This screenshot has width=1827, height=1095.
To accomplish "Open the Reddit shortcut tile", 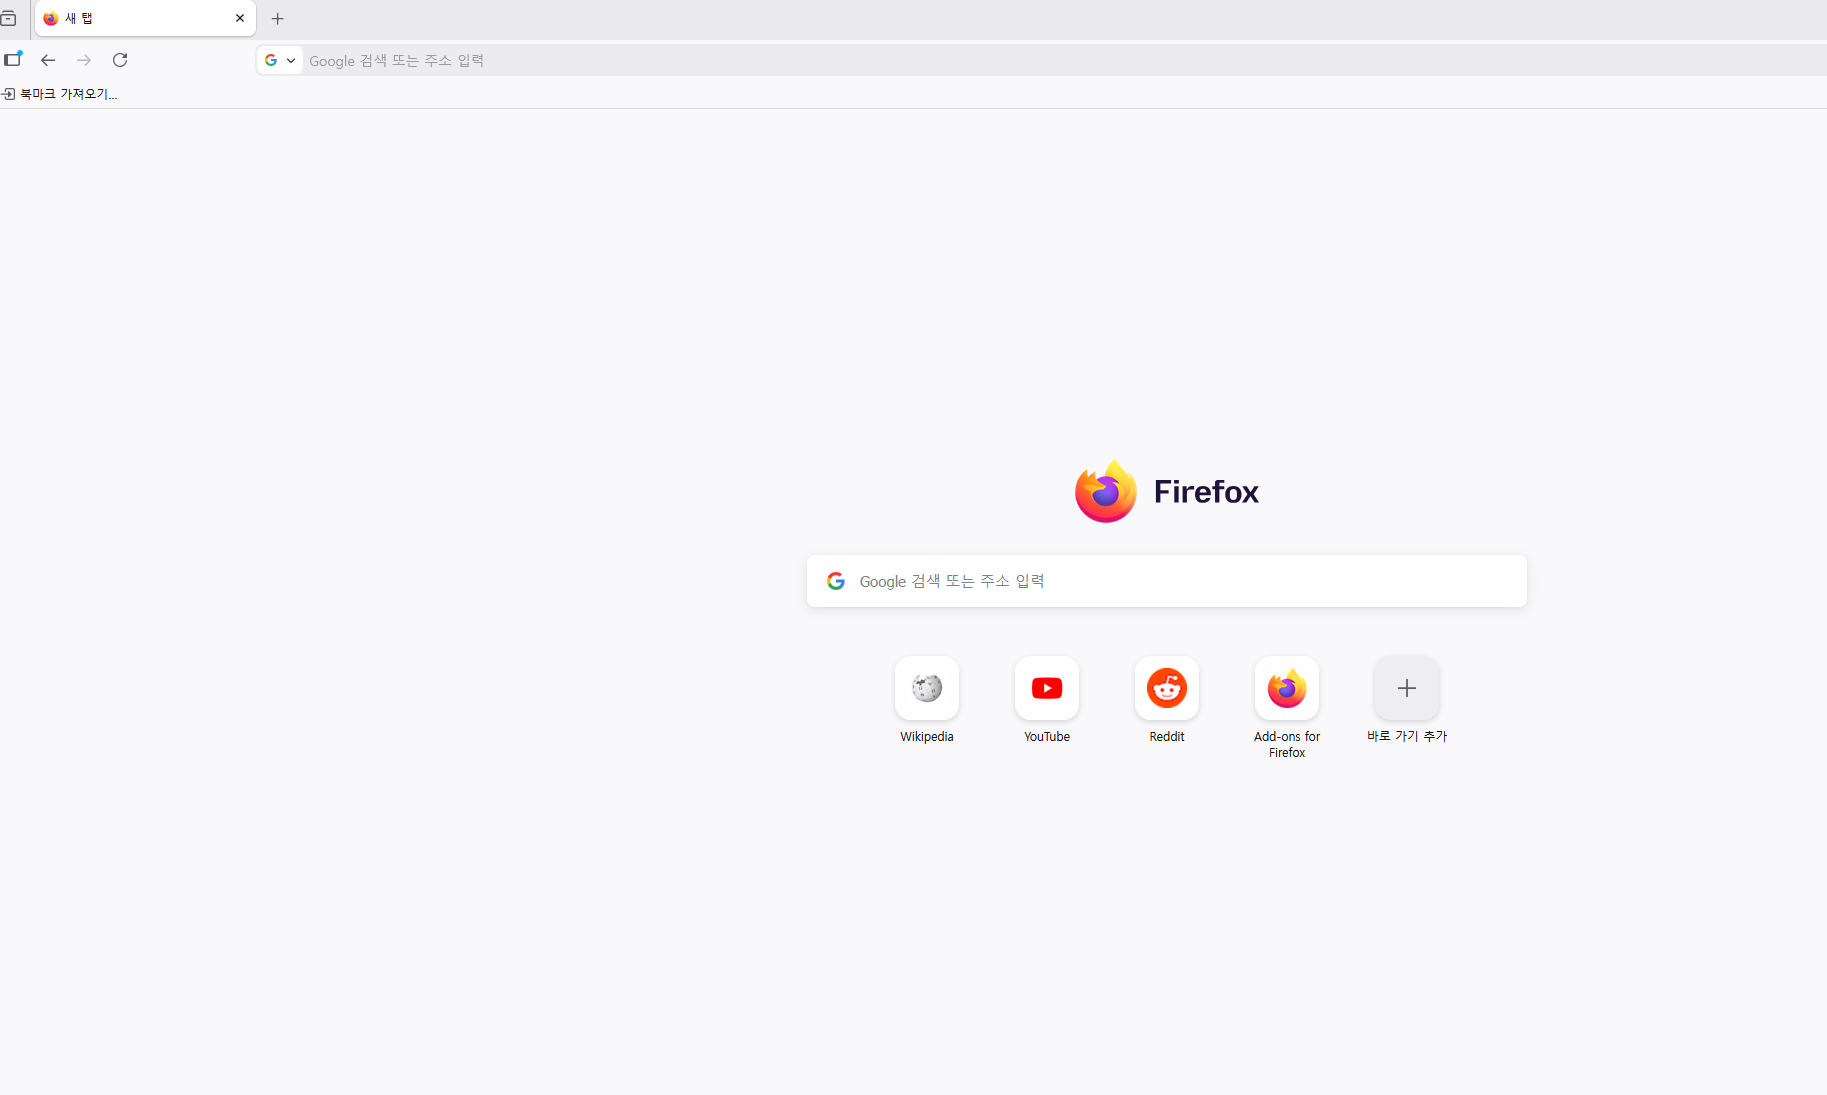I will tap(1167, 688).
